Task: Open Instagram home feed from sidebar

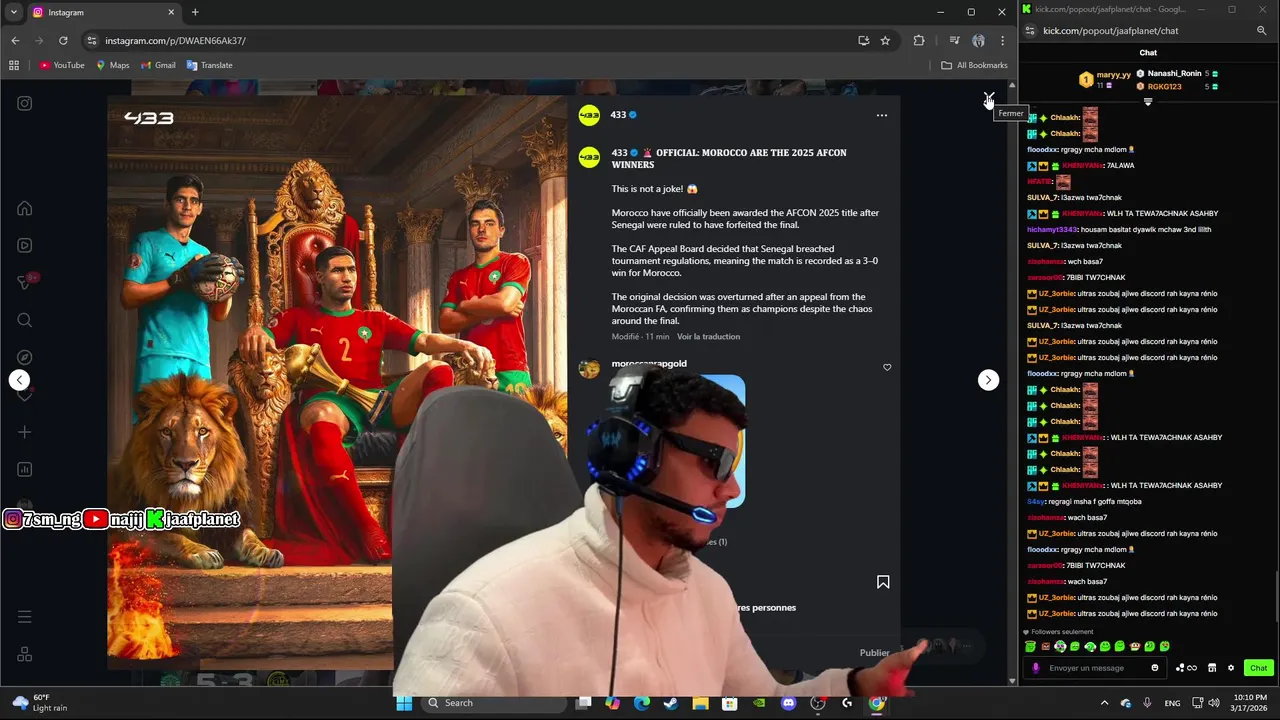Action: pos(25,208)
